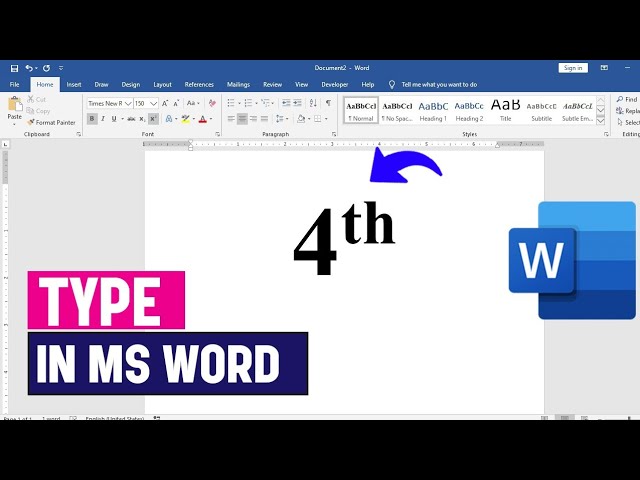Click the Find button
This screenshot has height=480, width=640.
[x=627, y=99]
